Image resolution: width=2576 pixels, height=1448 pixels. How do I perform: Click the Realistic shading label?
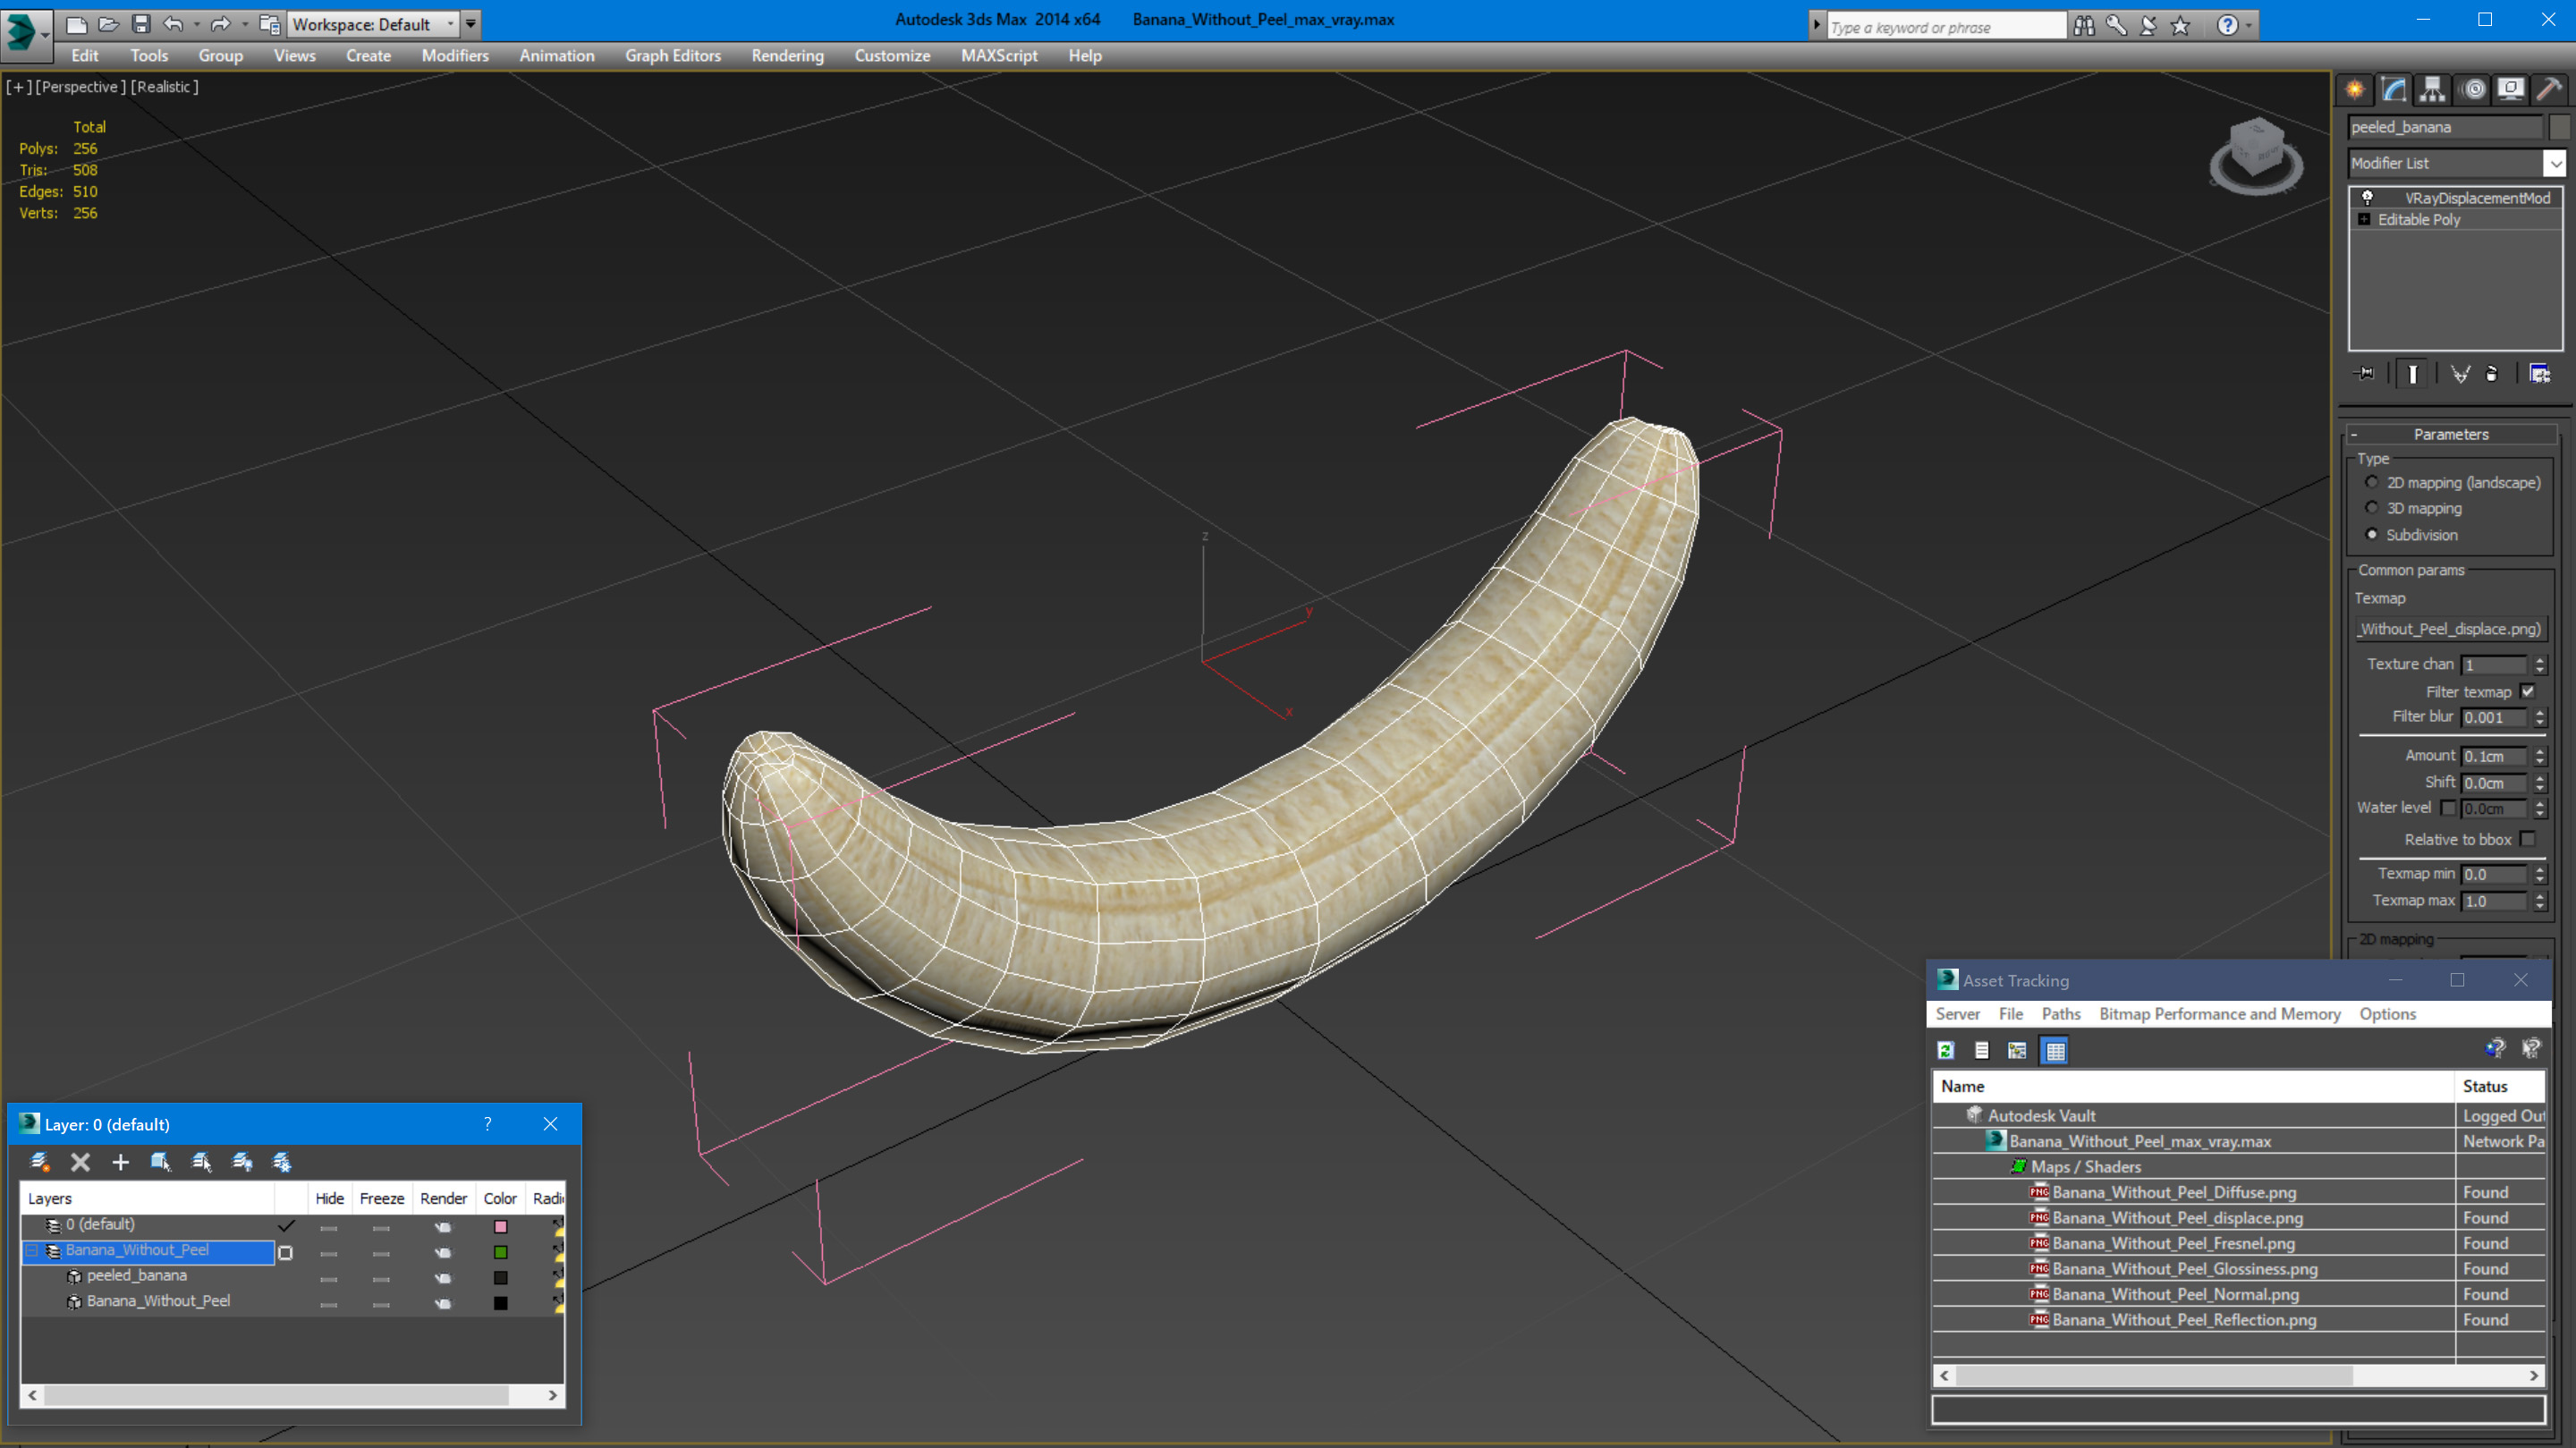(x=165, y=87)
